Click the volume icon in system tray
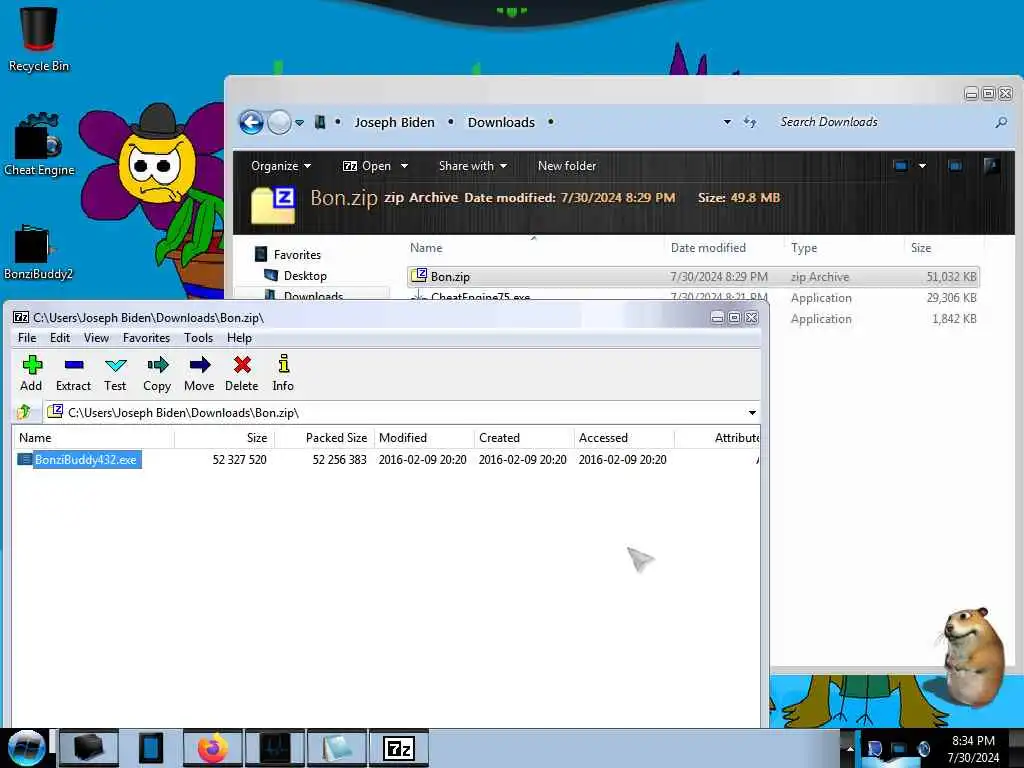This screenshot has width=1024, height=768. pyautogui.click(x=923, y=748)
